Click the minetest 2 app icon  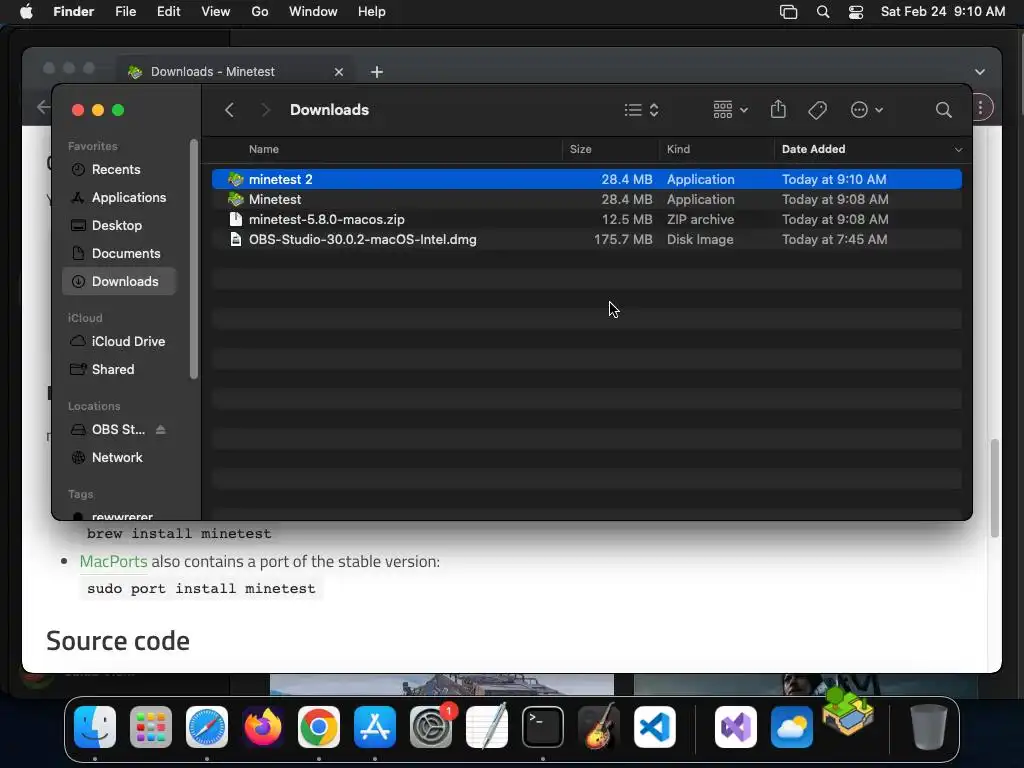[236, 179]
